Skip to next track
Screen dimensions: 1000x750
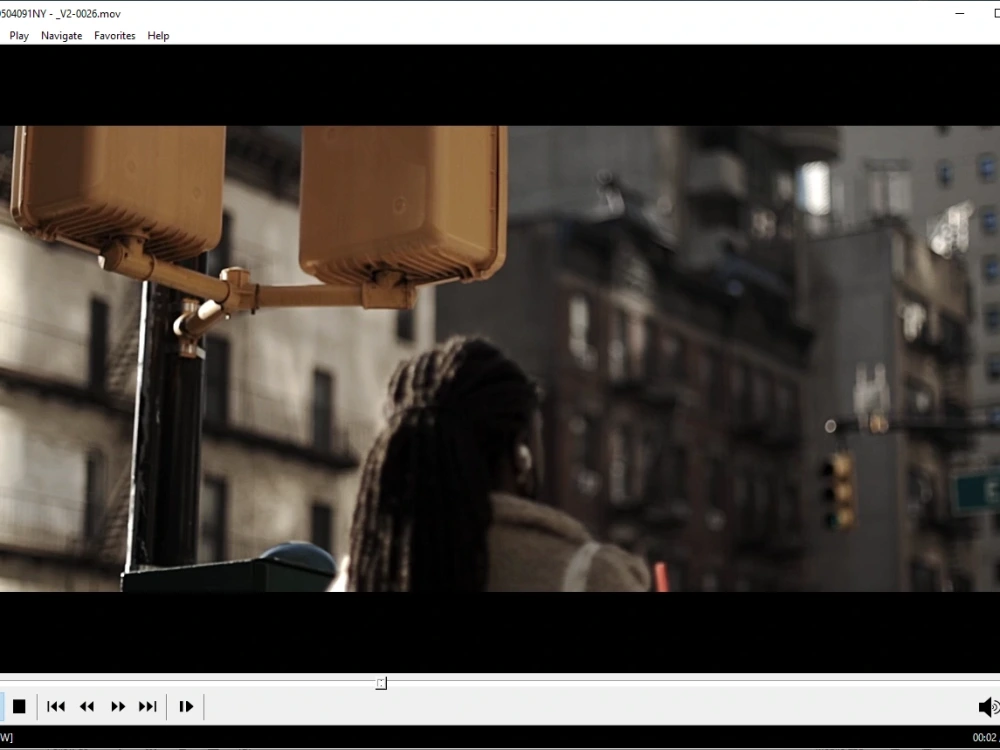point(147,707)
